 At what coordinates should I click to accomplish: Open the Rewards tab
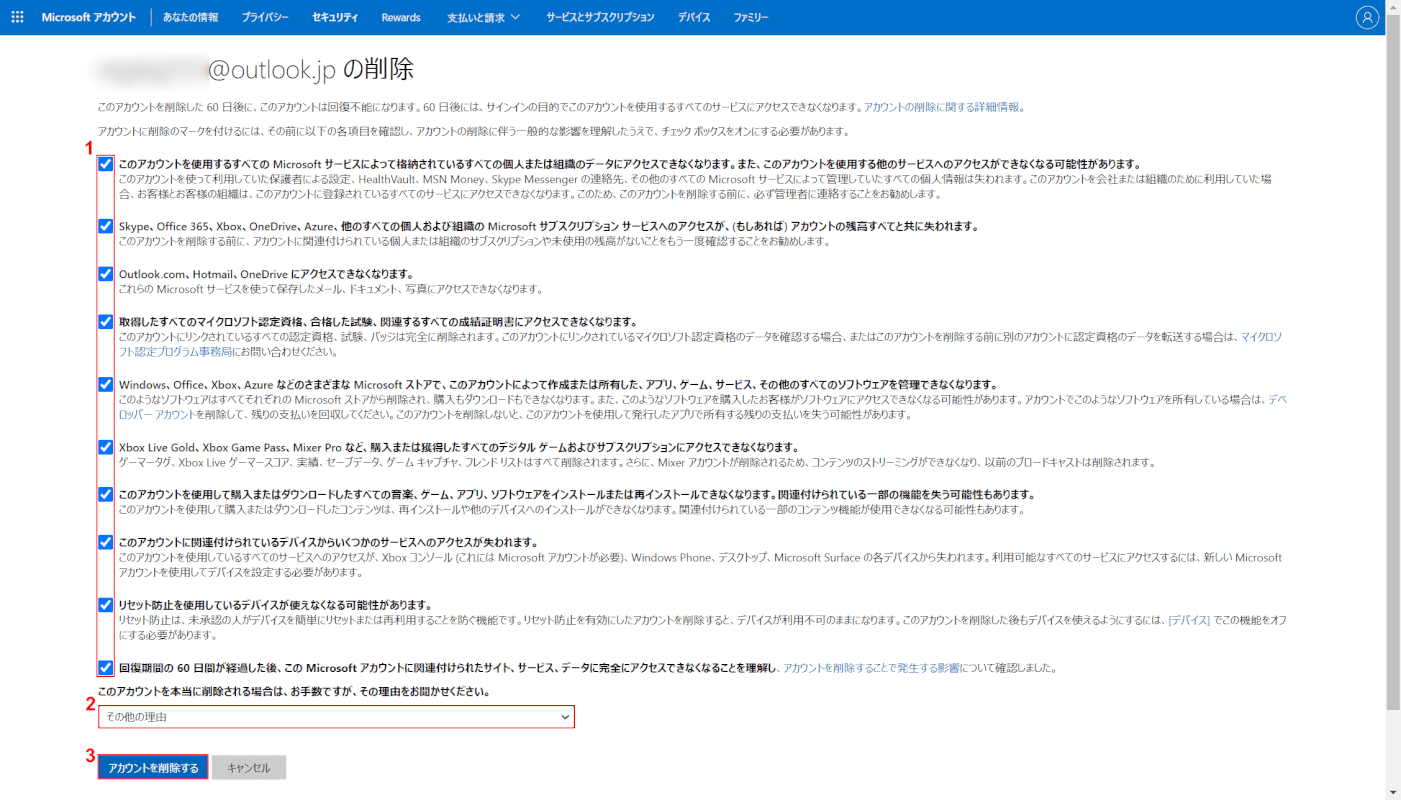pyautogui.click(x=401, y=17)
